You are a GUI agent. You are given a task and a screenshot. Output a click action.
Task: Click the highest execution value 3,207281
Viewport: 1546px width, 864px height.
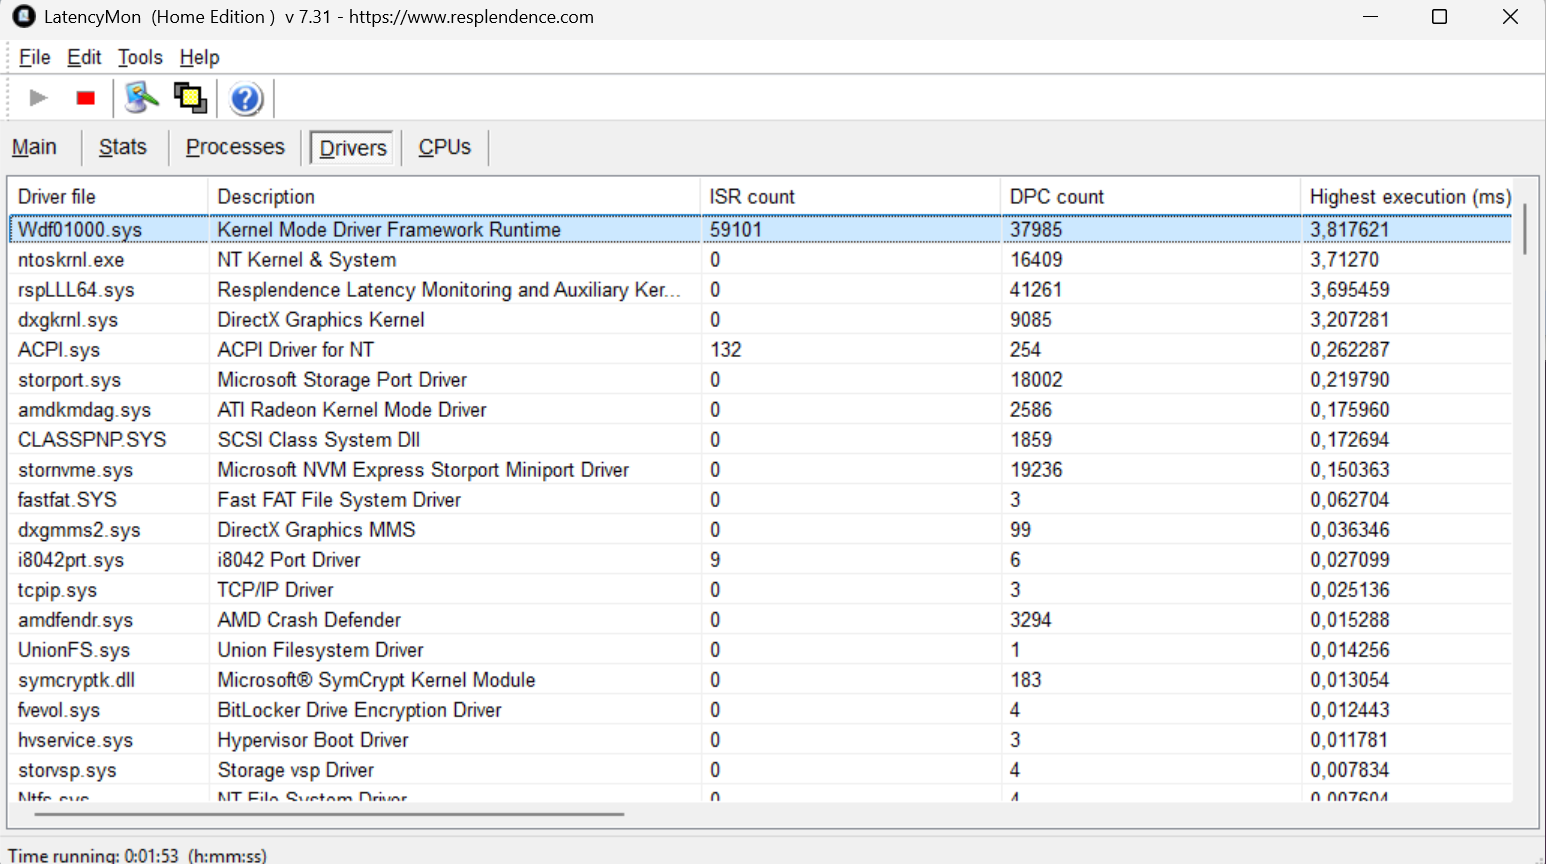1350,320
